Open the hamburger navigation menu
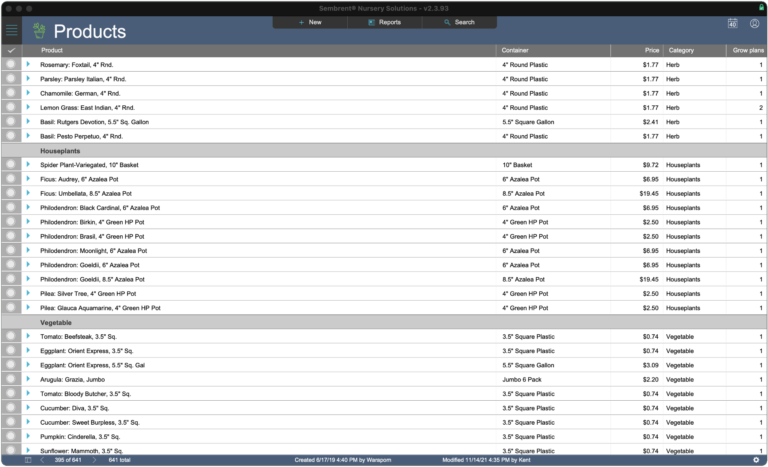The height and width of the screenshot is (467, 768). pos(11,30)
